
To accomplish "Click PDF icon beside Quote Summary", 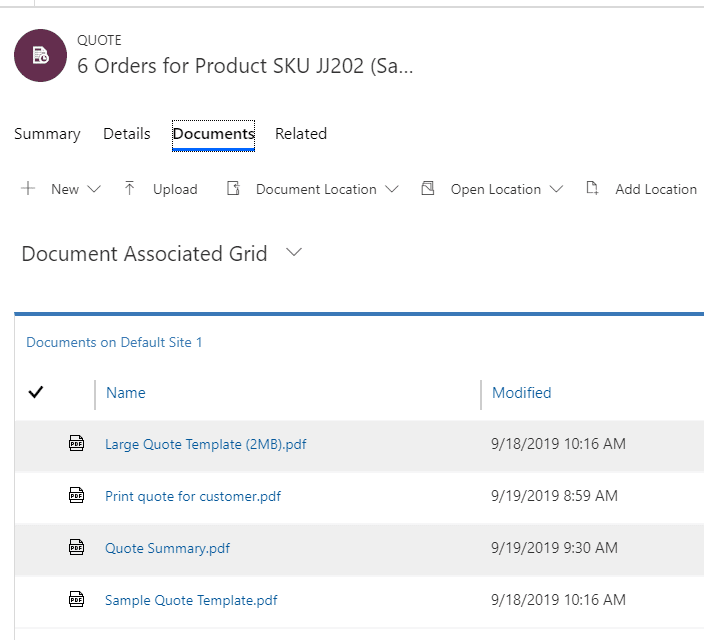I will (x=76, y=548).
